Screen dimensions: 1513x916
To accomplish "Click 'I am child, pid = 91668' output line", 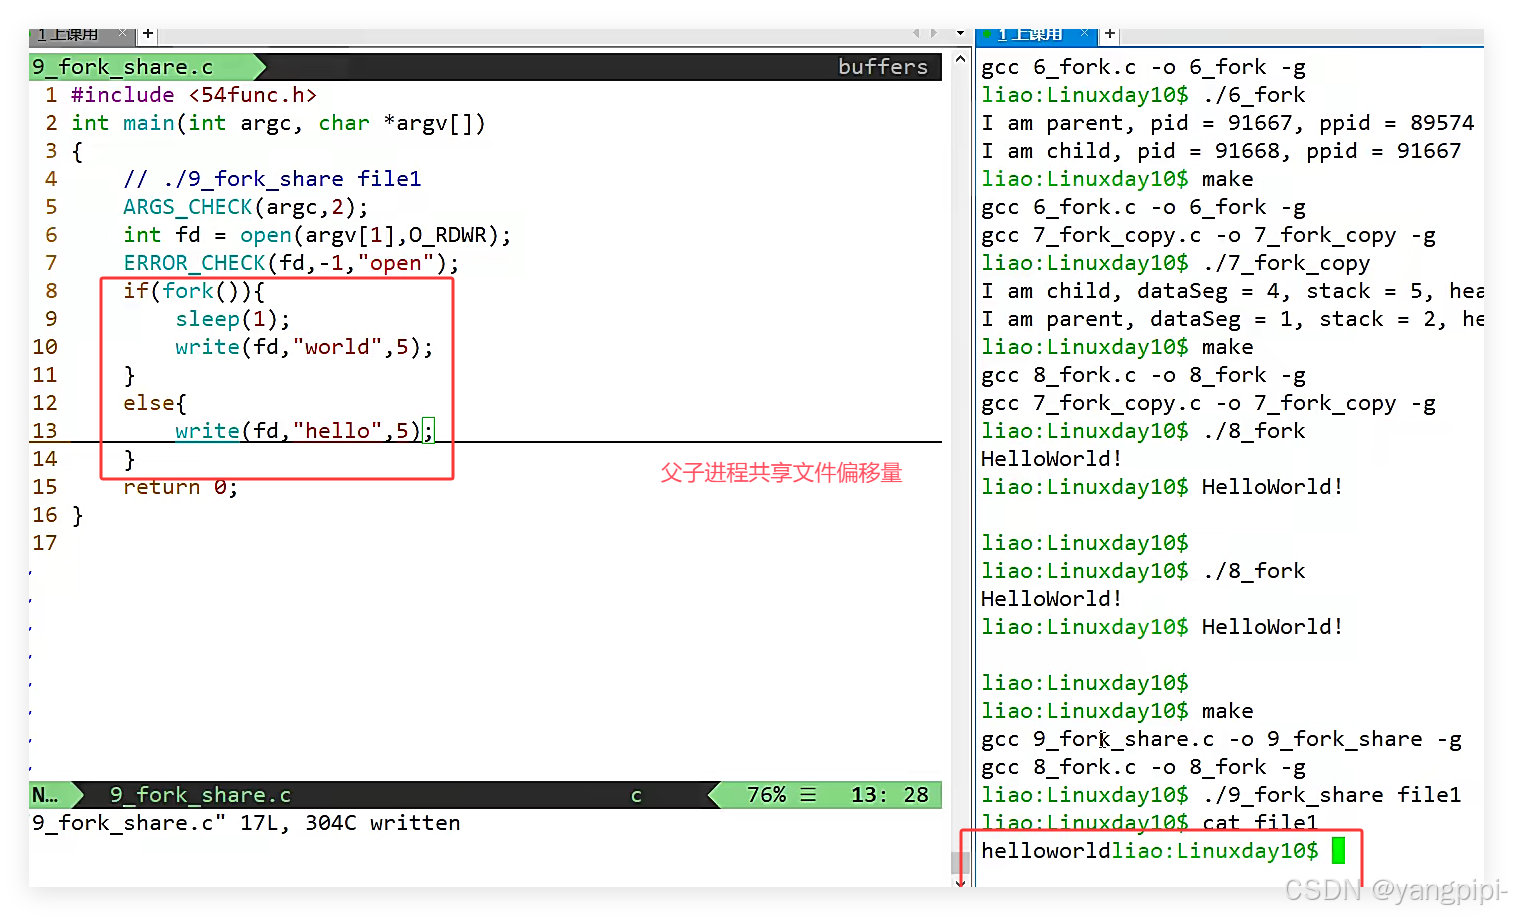I will tap(1221, 151).
